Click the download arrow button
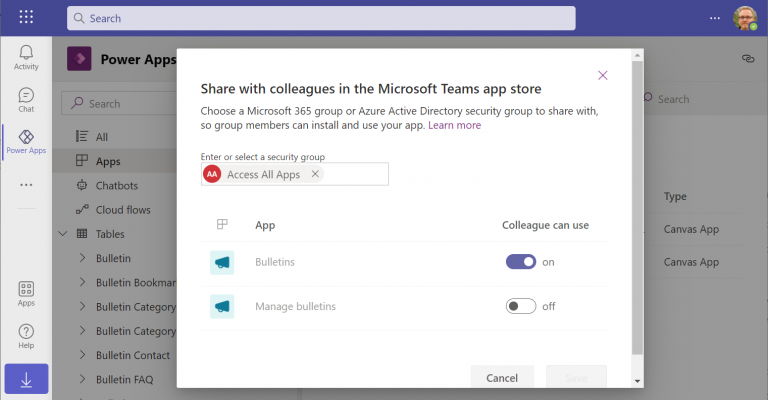 point(26,380)
